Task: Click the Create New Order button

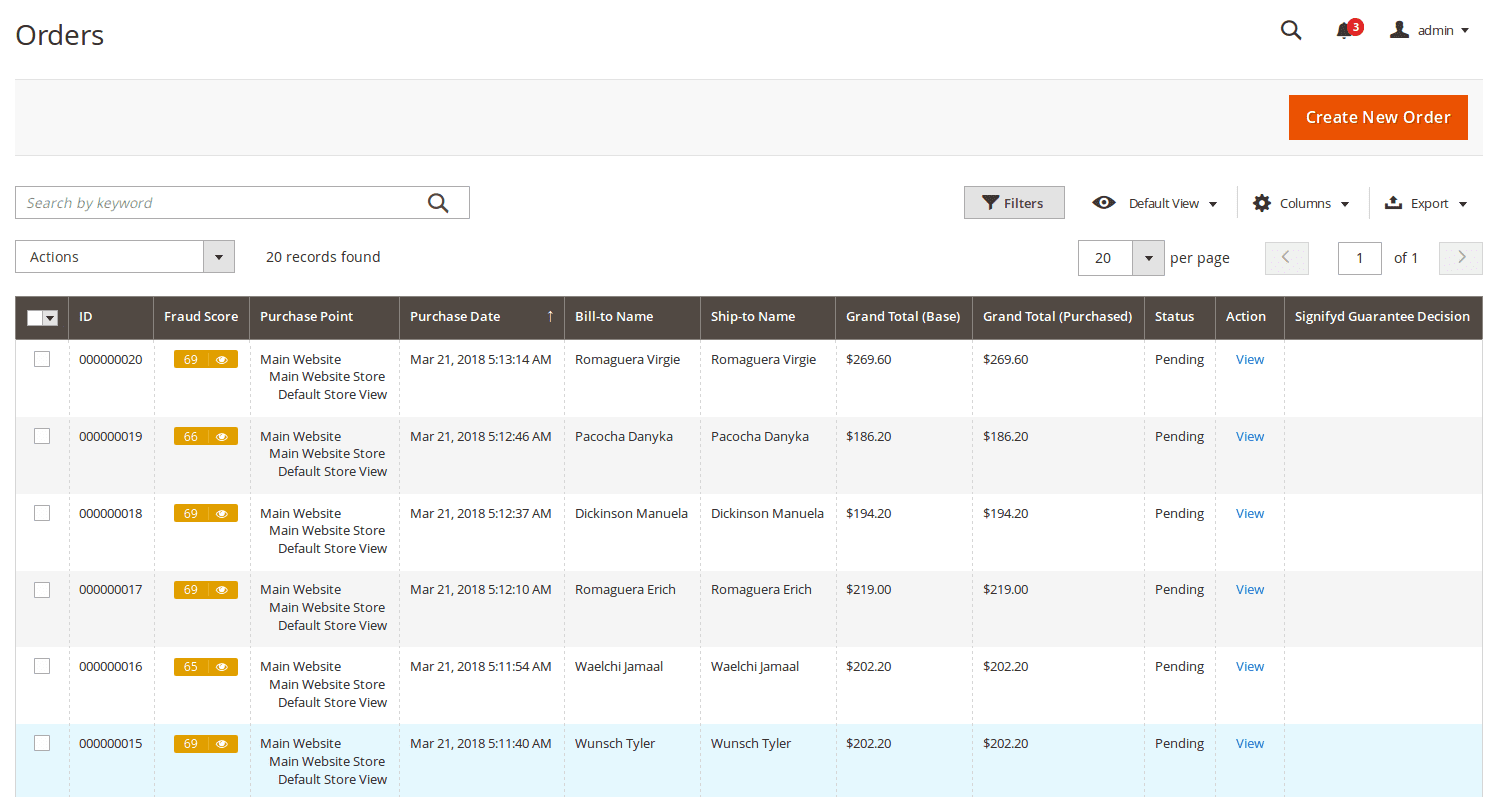Action: pos(1377,117)
